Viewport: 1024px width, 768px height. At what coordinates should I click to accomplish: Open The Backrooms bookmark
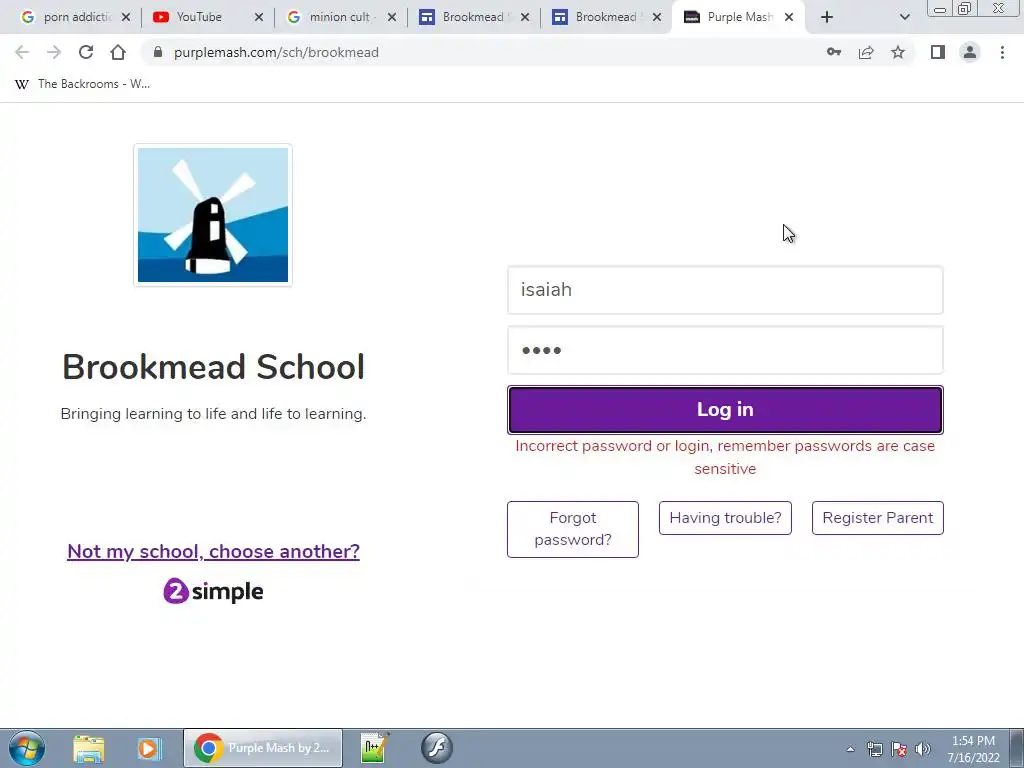(82, 84)
